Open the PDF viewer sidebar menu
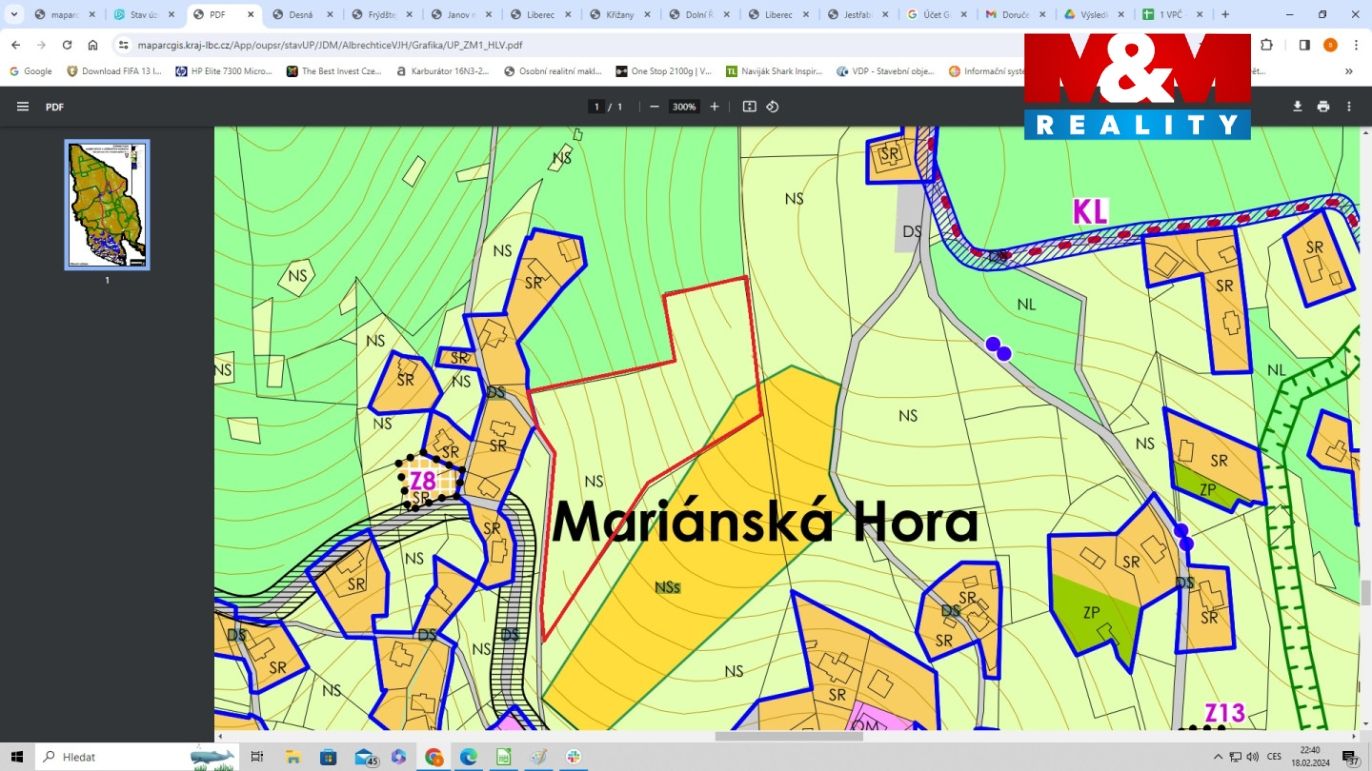 tap(23, 107)
